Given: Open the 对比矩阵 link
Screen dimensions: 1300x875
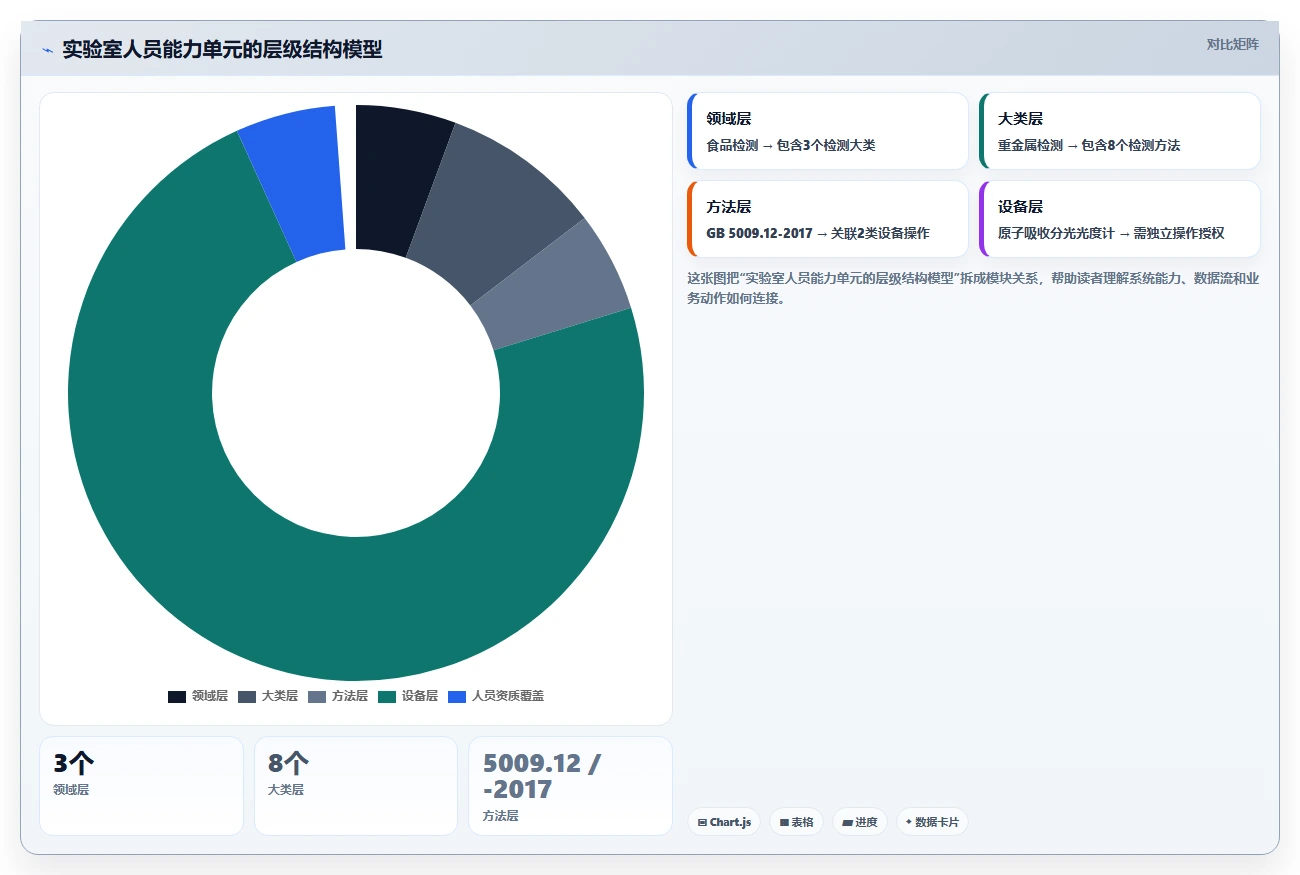Looking at the screenshot, I should click(x=1232, y=44).
